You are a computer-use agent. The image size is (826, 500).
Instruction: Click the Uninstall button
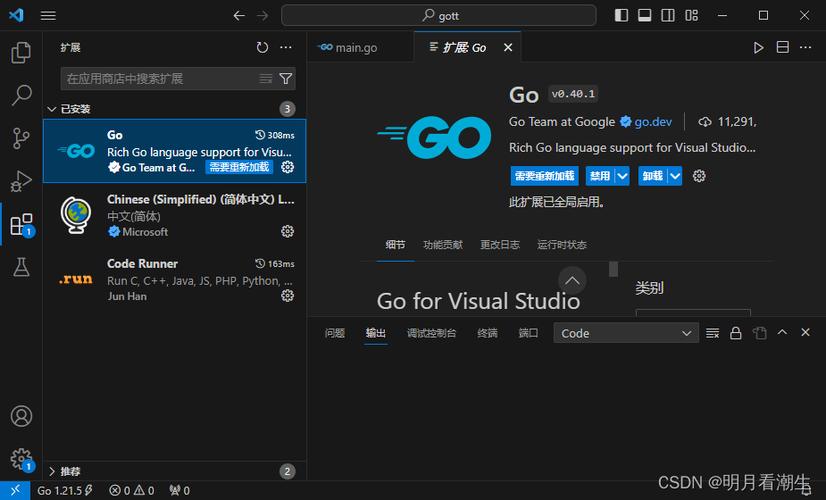pyautogui.click(x=653, y=176)
